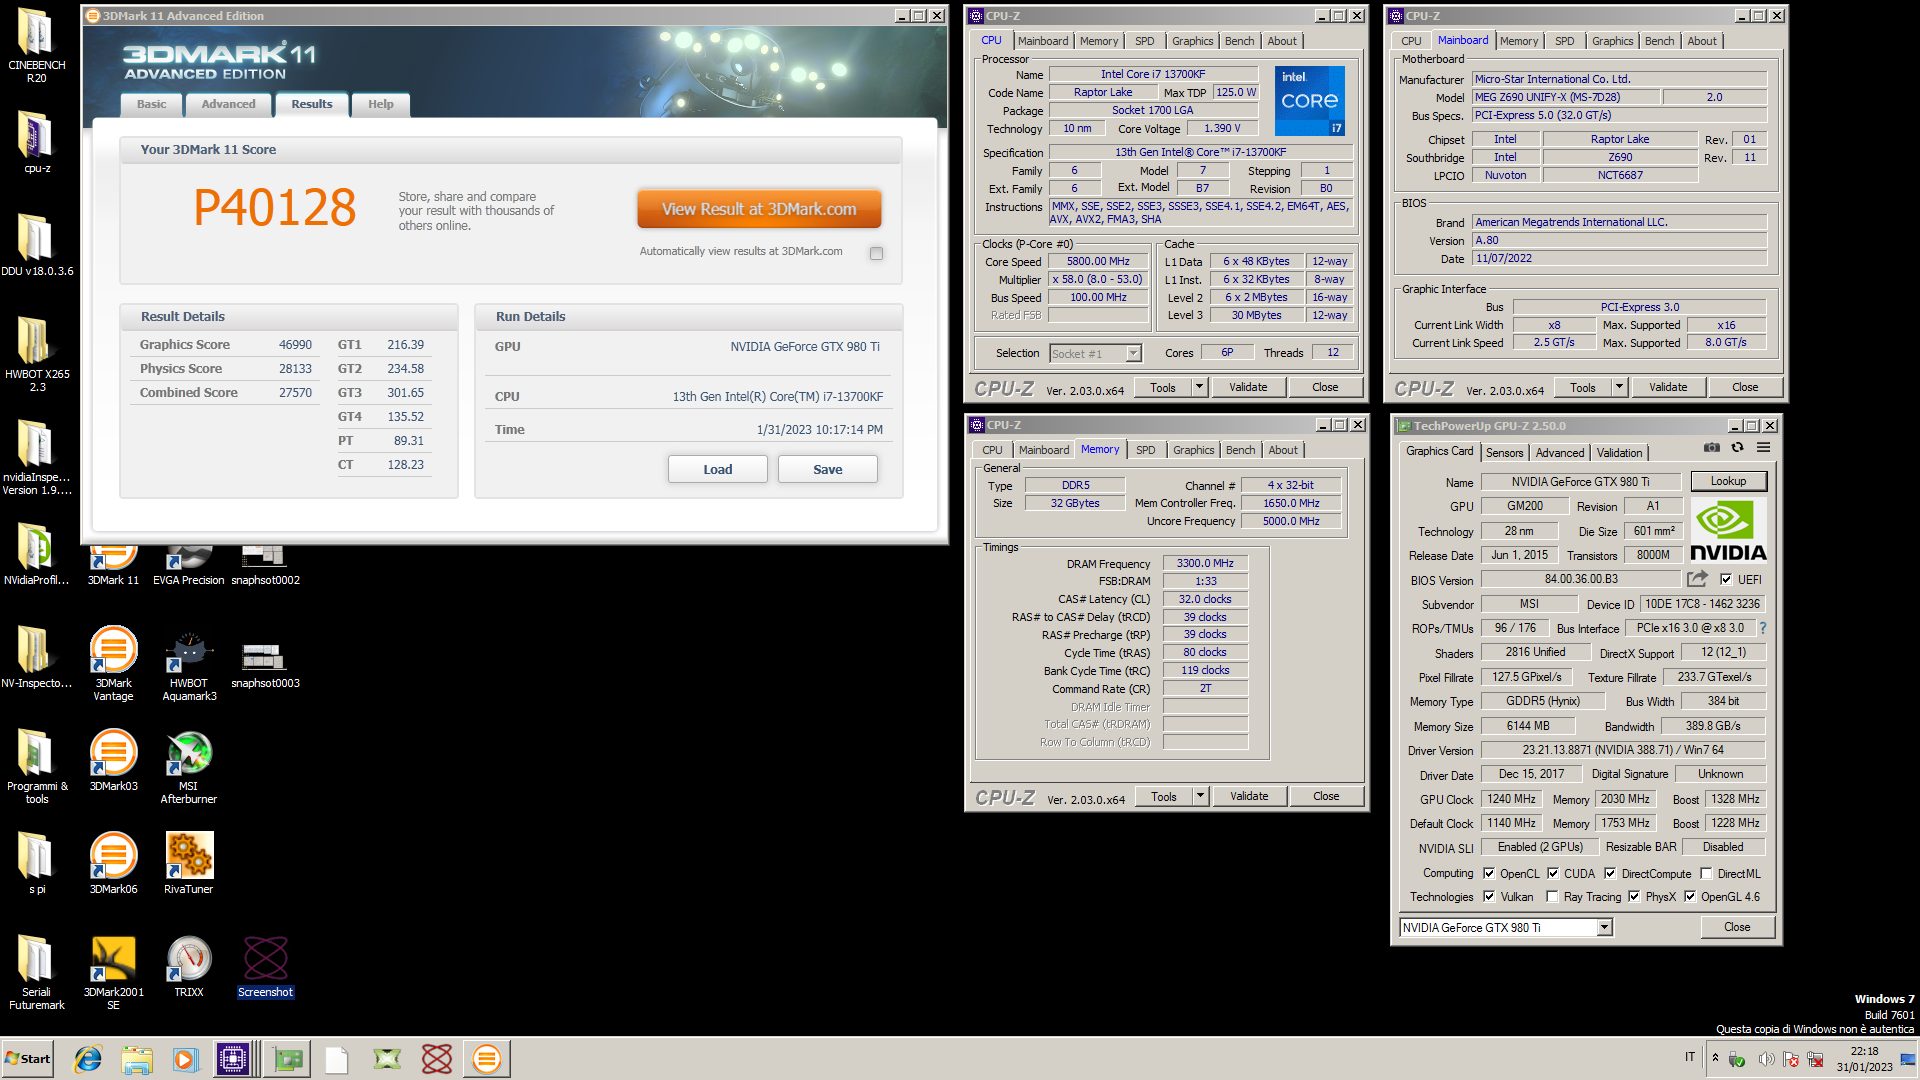The width and height of the screenshot is (1920, 1080).
Task: Launch 3DMark Vantage from the desktop
Action: point(113,664)
